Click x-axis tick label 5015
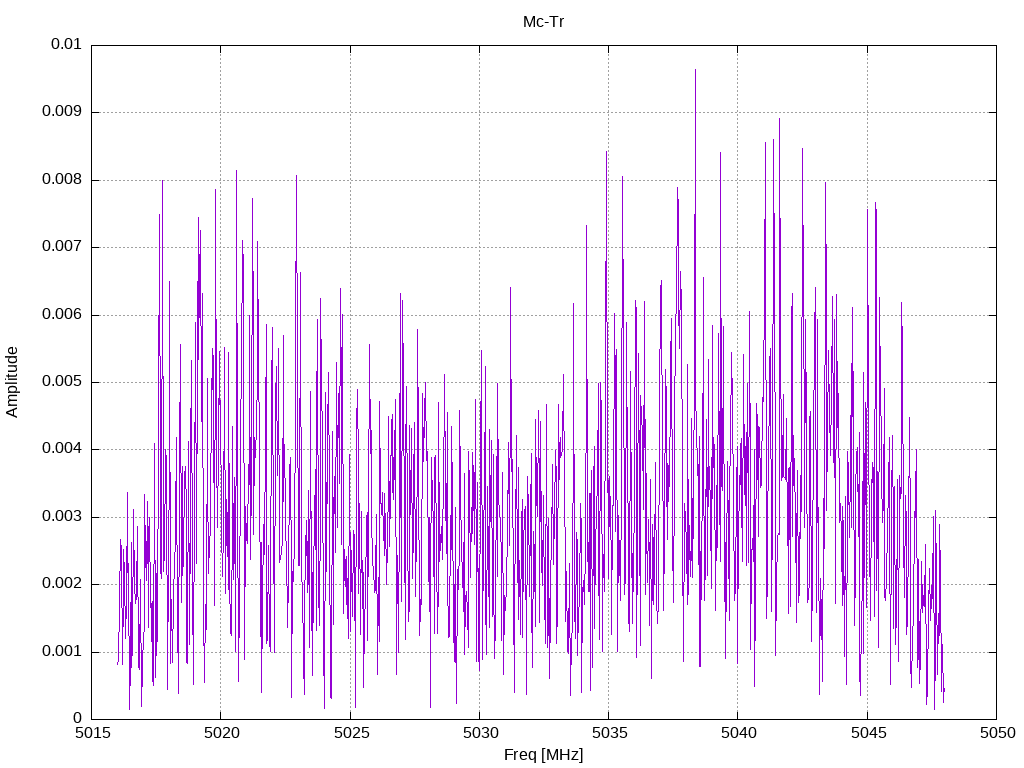This screenshot has height=768, width=1024. 92,733
